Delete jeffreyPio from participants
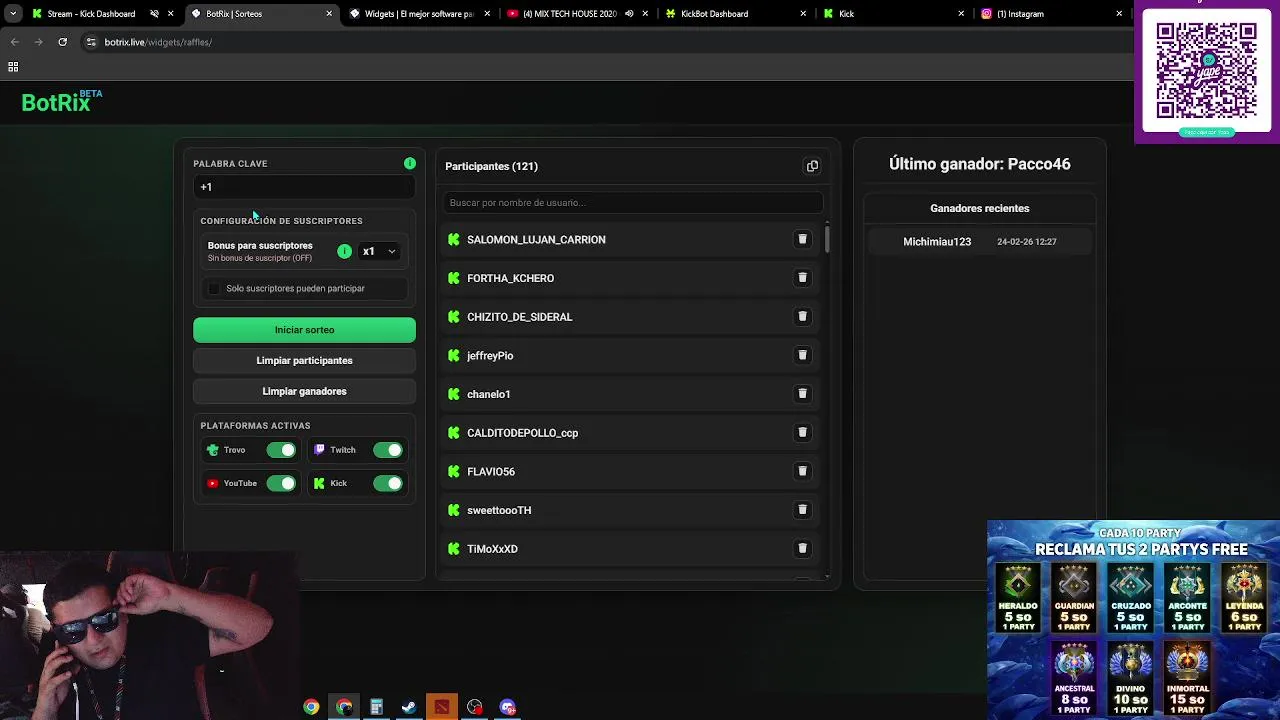The image size is (1280, 720). (802, 355)
